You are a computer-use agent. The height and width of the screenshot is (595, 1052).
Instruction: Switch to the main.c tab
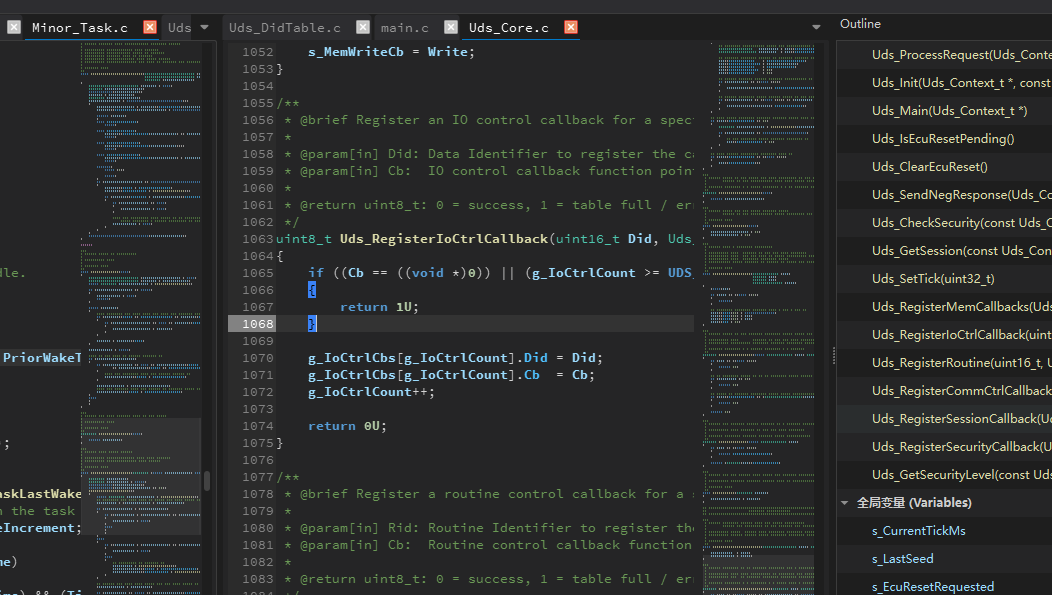(x=405, y=28)
